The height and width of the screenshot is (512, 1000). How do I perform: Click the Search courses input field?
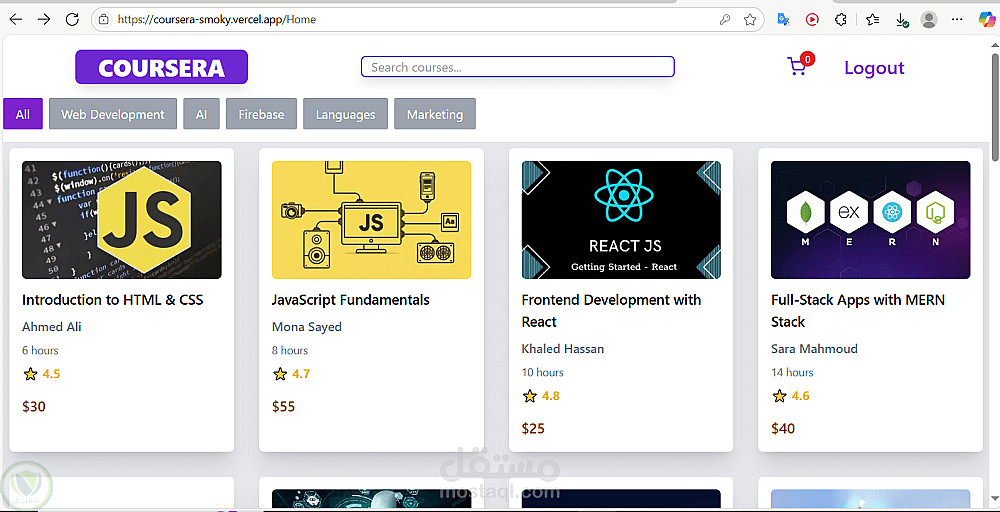pyautogui.click(x=517, y=67)
